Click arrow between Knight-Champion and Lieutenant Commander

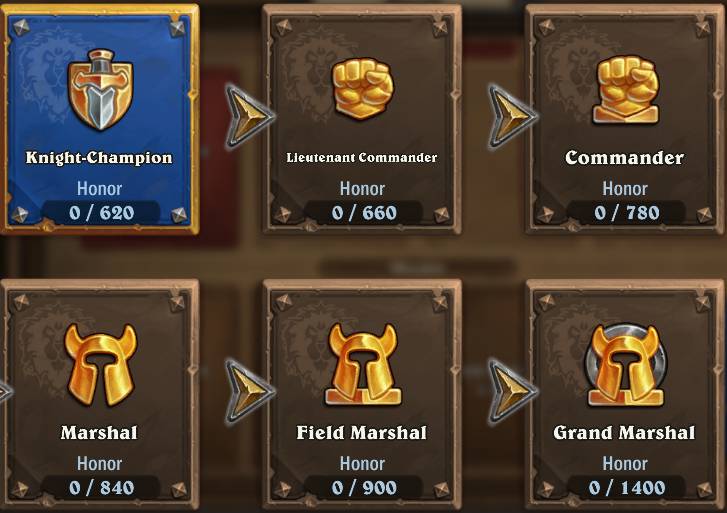[249, 116]
